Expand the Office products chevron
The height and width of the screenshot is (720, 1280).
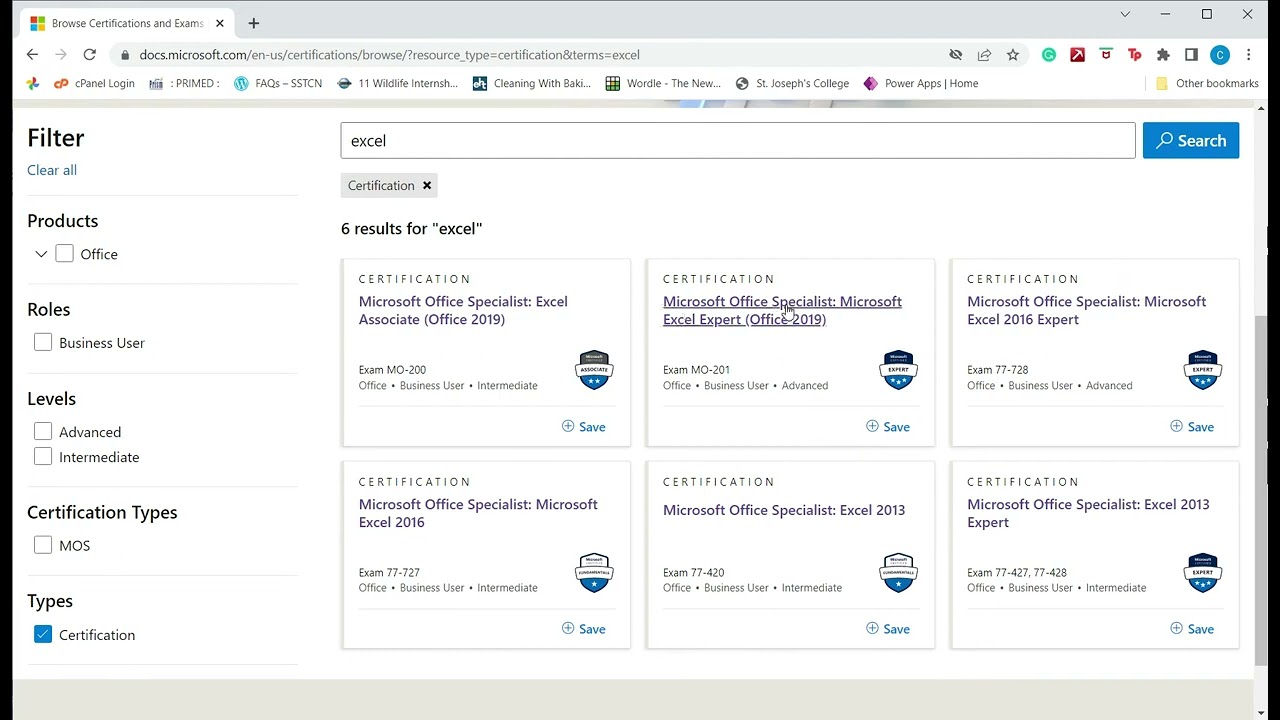click(x=41, y=254)
